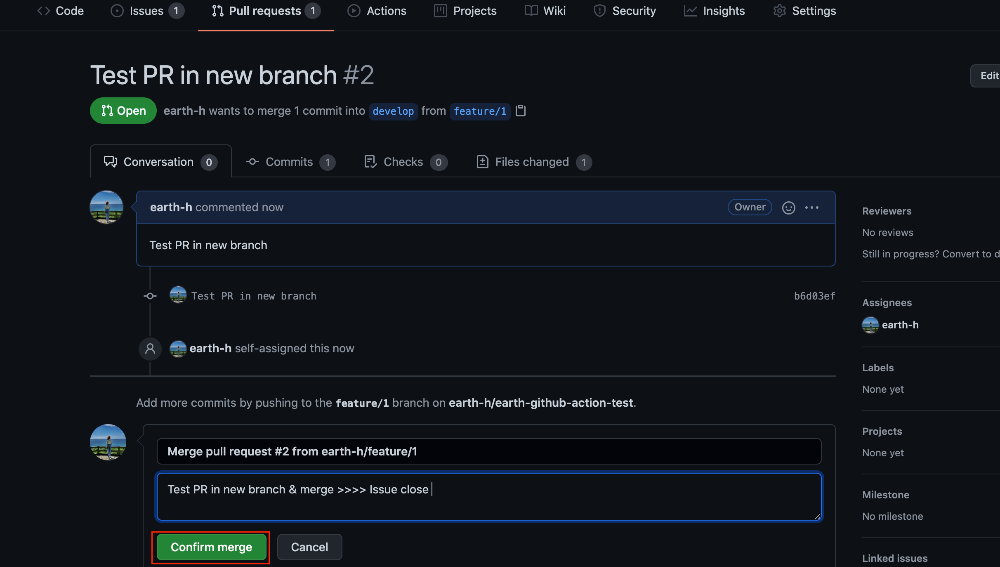Click earth-h name in comment header
The width and height of the screenshot is (1000, 567).
[171, 207]
